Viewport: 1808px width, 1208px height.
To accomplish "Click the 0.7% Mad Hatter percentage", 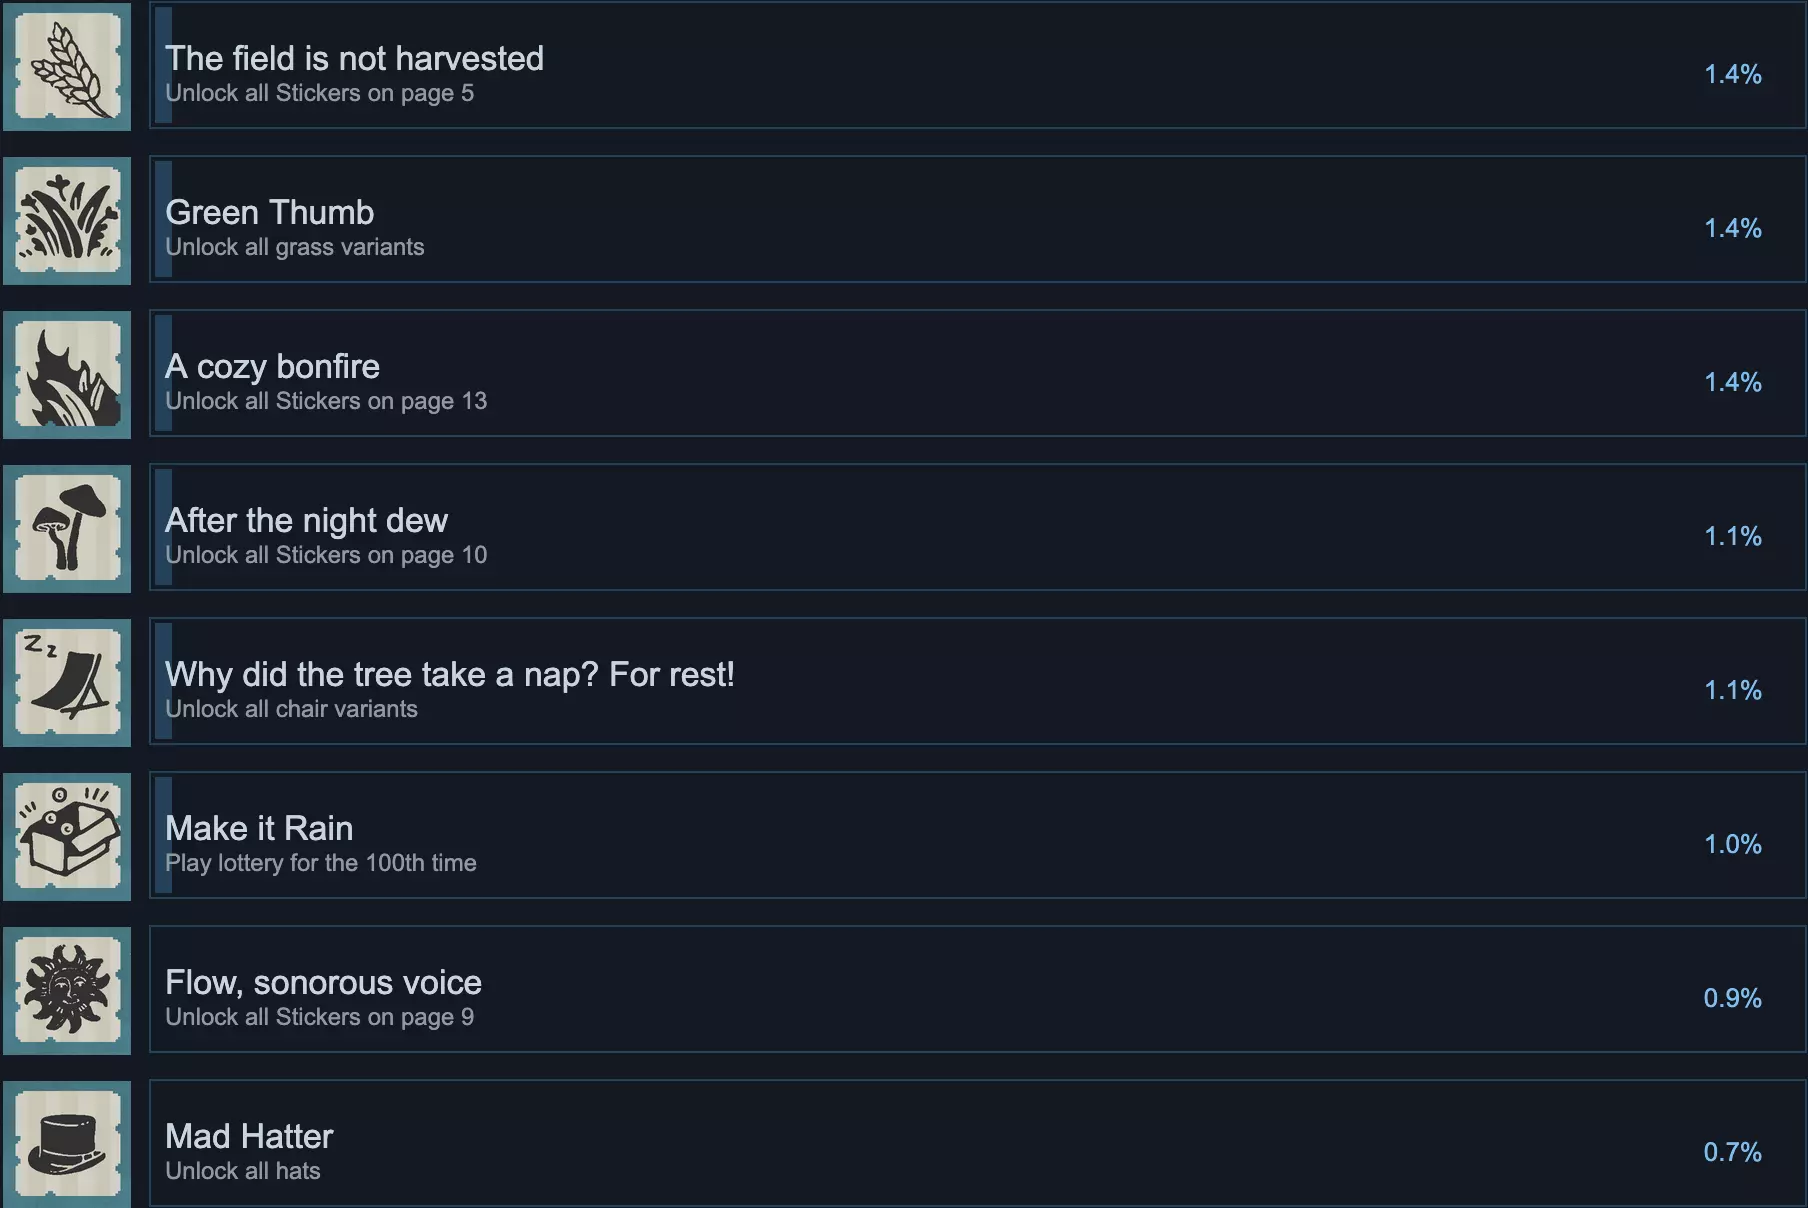I will [1732, 1152].
